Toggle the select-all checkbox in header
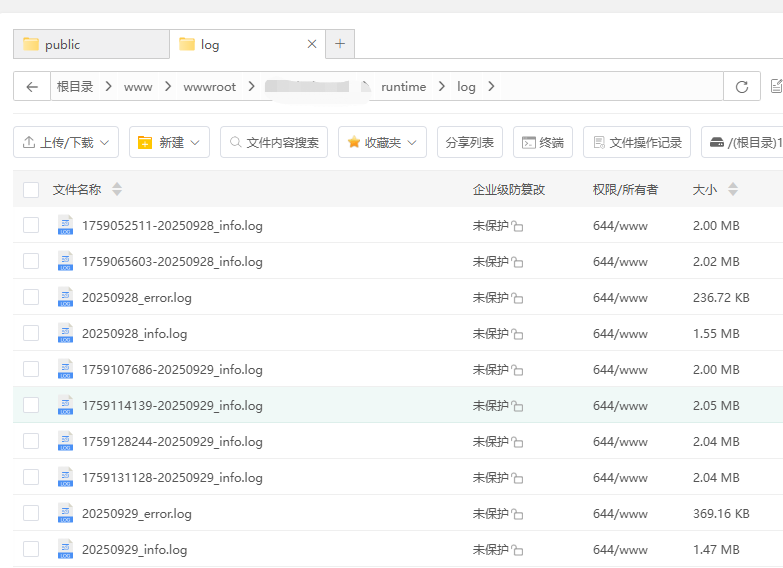The image size is (783, 568). click(x=31, y=189)
